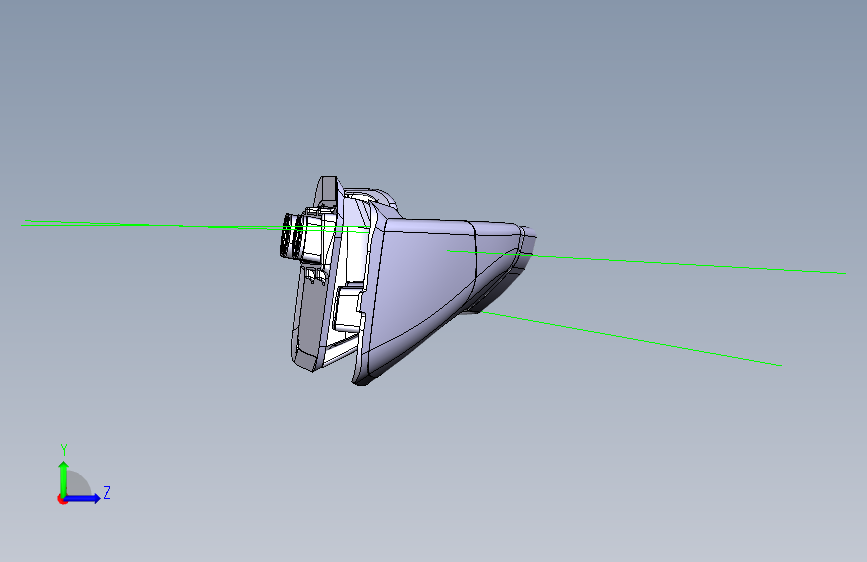Click the red X axis origin dot

[62, 499]
